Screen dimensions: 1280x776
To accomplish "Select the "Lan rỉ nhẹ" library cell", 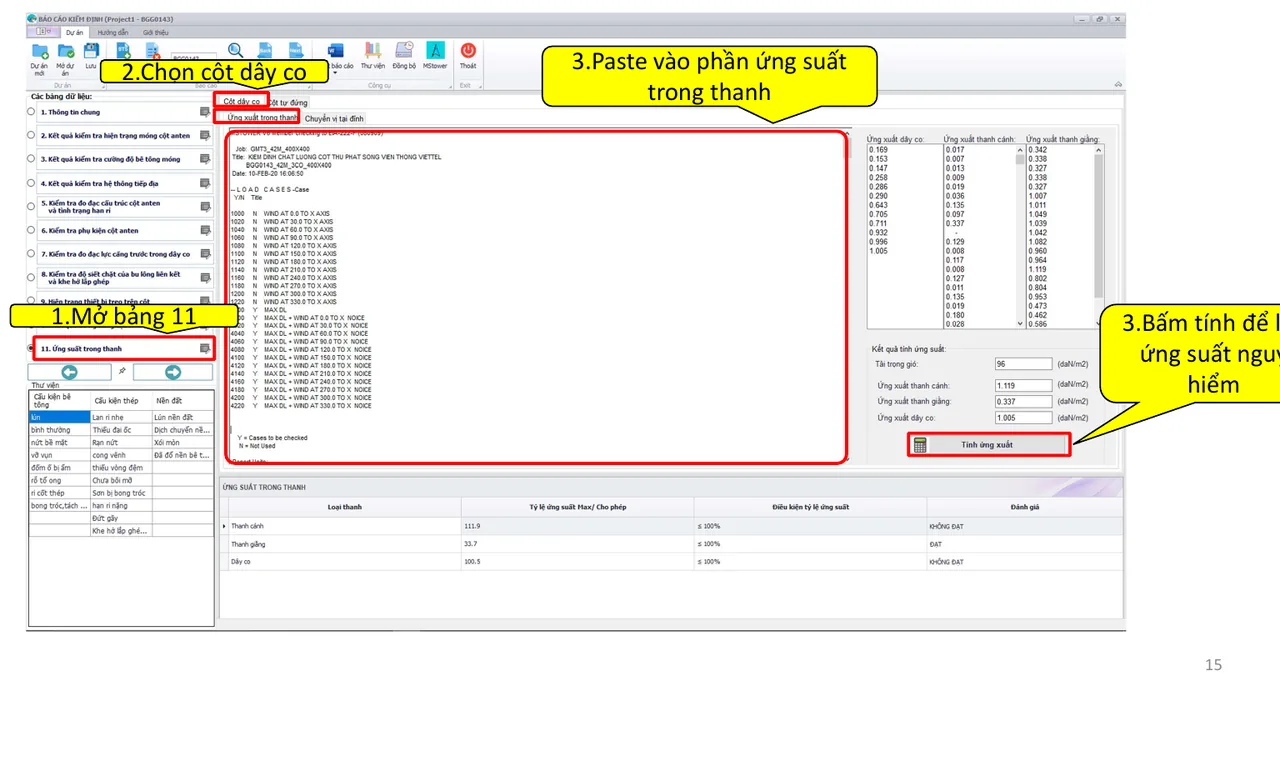I will pyautogui.click(x=120, y=416).
